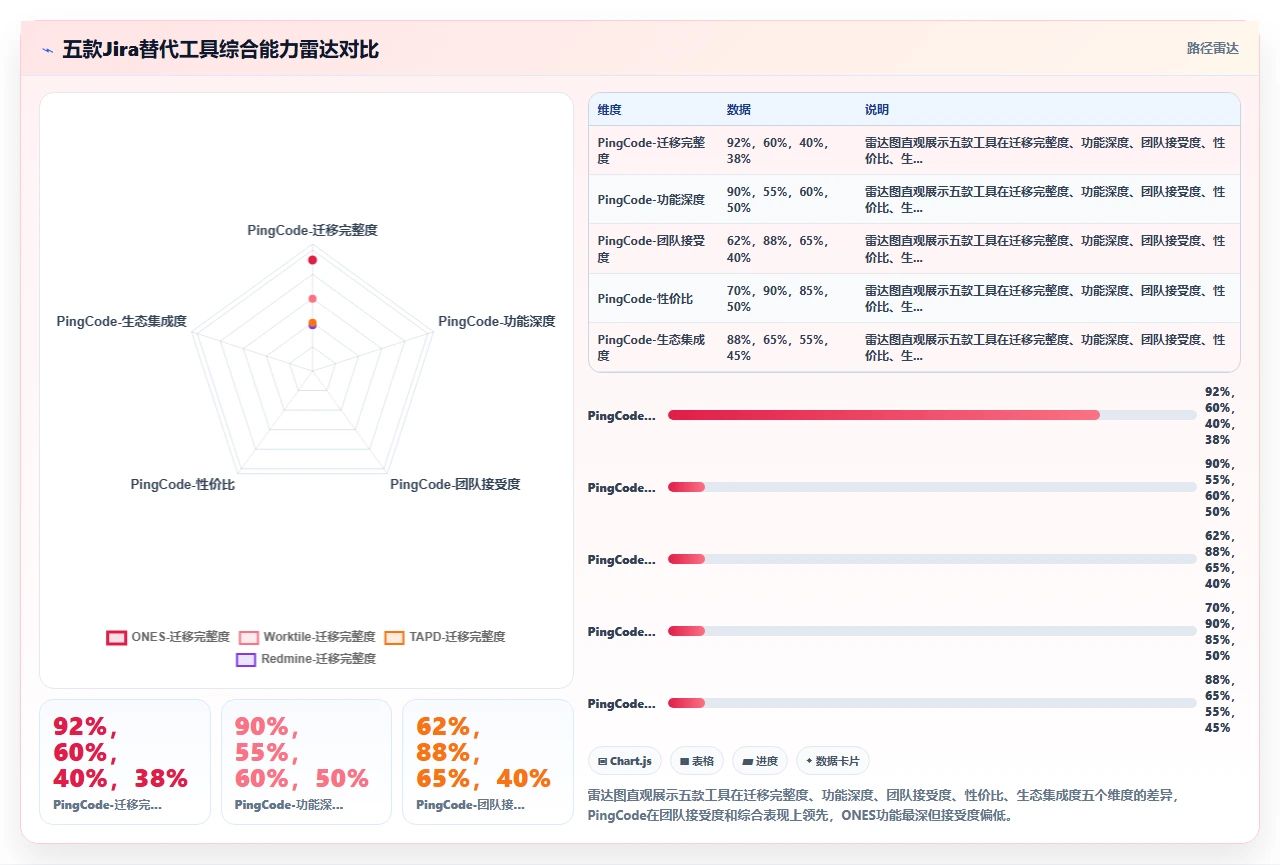Viewport: 1280px width, 865px height.
Task: Click the progress bar valued 88%, 65%, 55%, 45%
Action: [932, 703]
